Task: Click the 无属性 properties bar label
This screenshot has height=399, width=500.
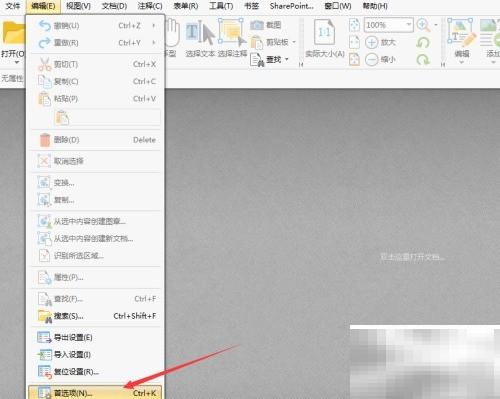Action: pyautogui.click(x=12, y=78)
